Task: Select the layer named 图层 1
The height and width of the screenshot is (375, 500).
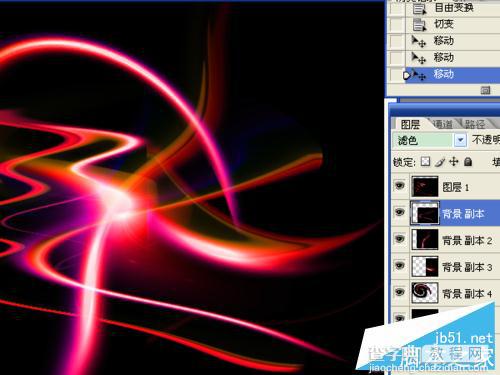Action: coord(455,187)
